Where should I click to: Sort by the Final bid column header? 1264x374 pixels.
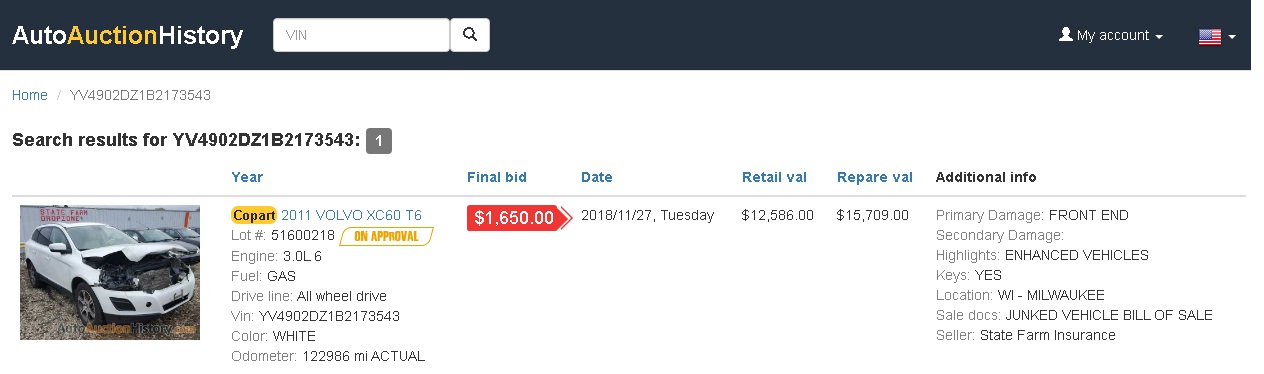pyautogui.click(x=497, y=177)
